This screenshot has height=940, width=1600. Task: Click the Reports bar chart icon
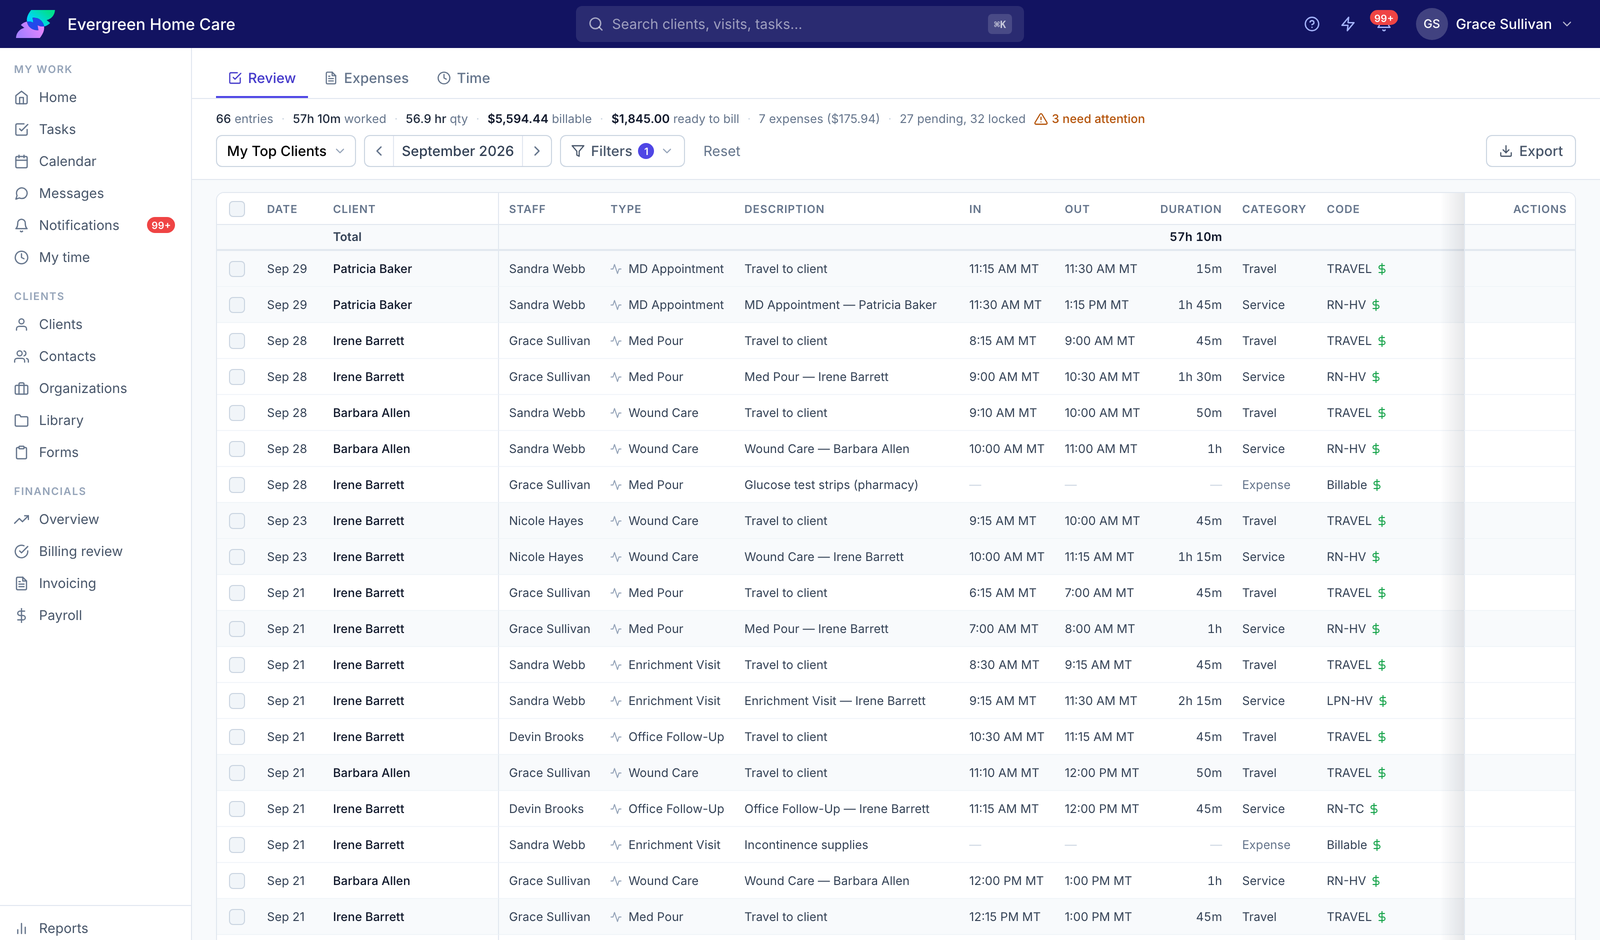[x=22, y=928]
